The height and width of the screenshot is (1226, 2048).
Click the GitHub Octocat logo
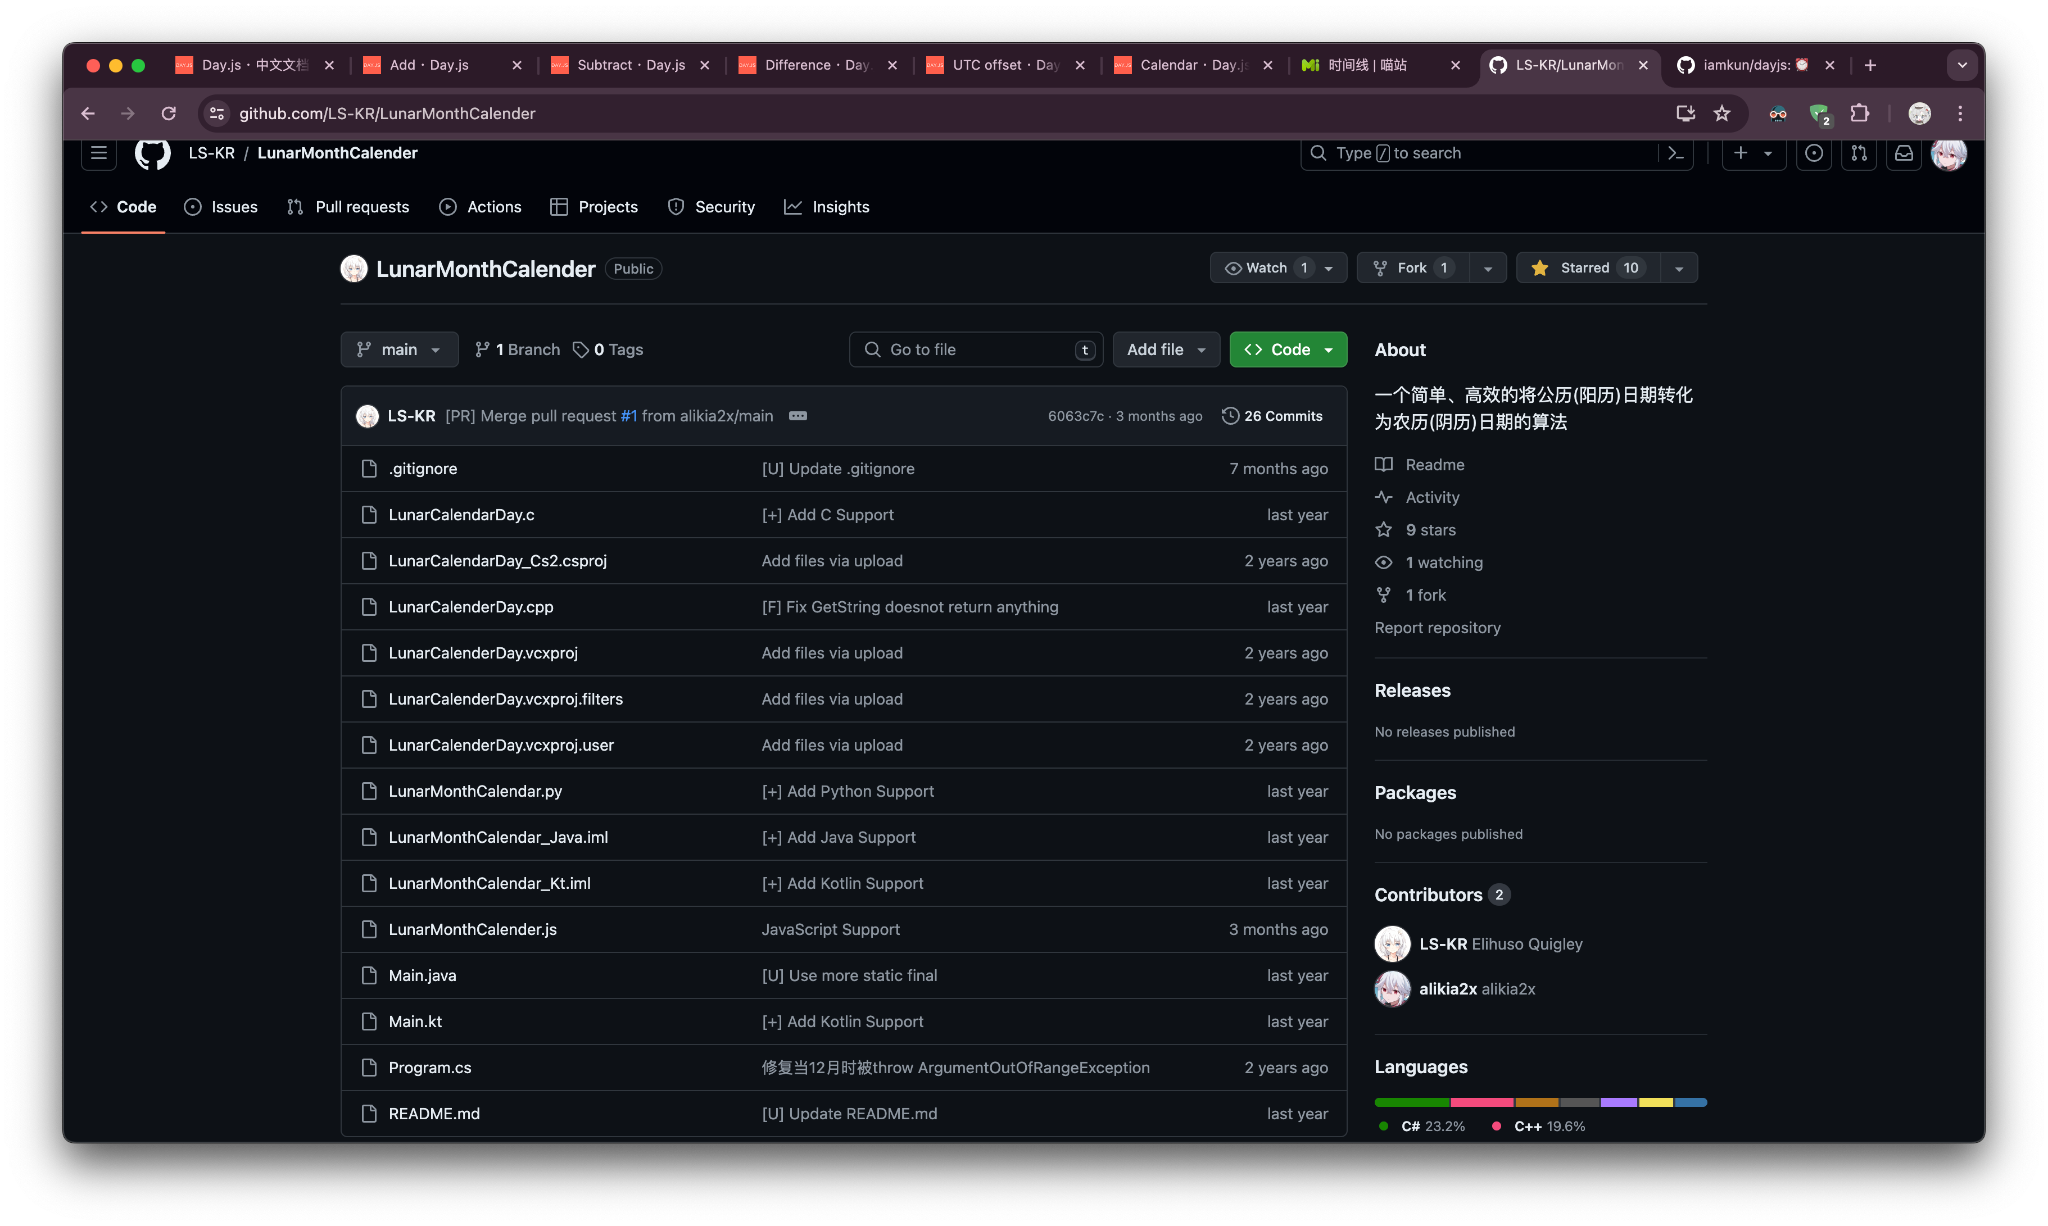153,153
